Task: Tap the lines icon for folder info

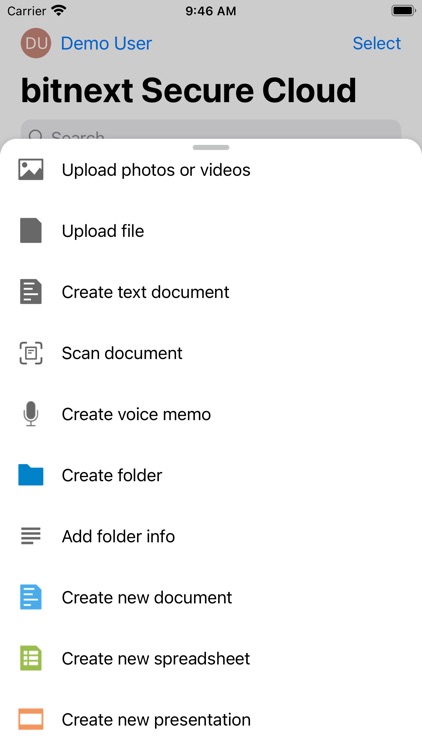Action: (x=31, y=536)
